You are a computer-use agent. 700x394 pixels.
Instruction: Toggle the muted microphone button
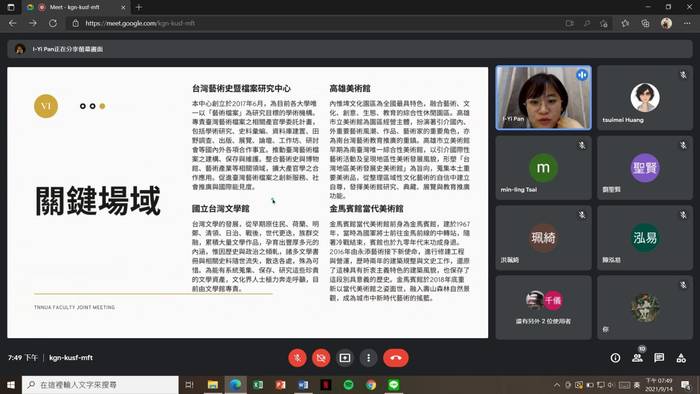click(x=297, y=358)
